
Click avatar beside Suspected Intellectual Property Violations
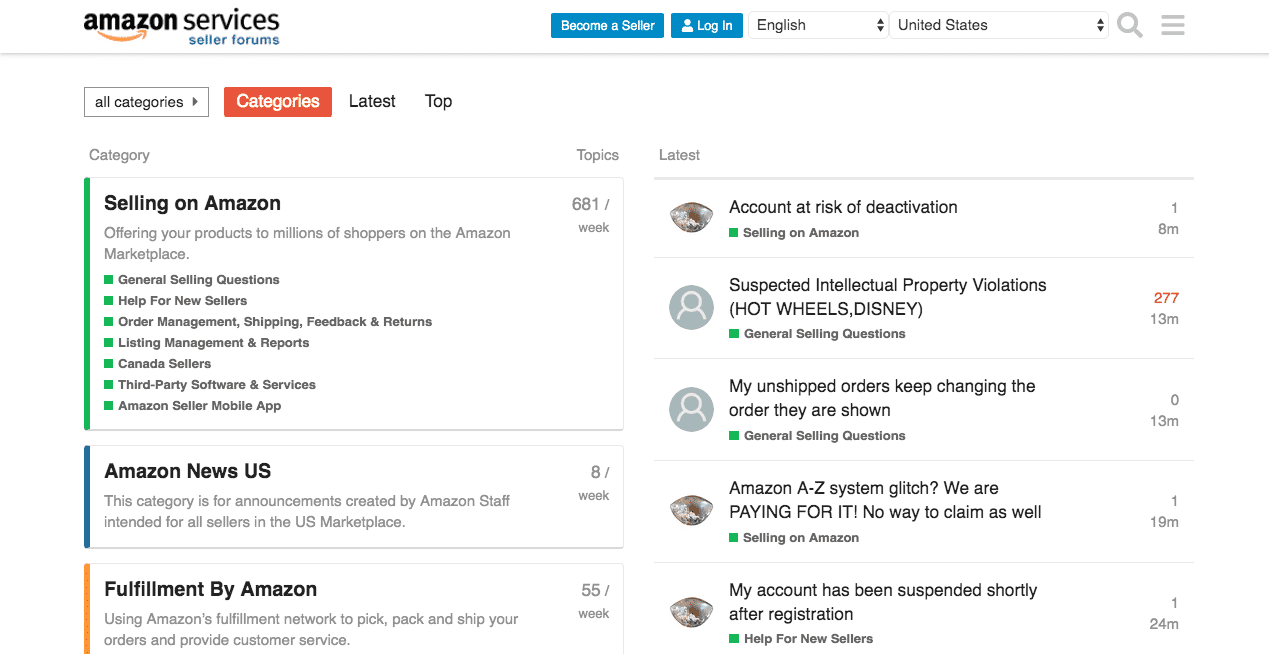tap(691, 308)
